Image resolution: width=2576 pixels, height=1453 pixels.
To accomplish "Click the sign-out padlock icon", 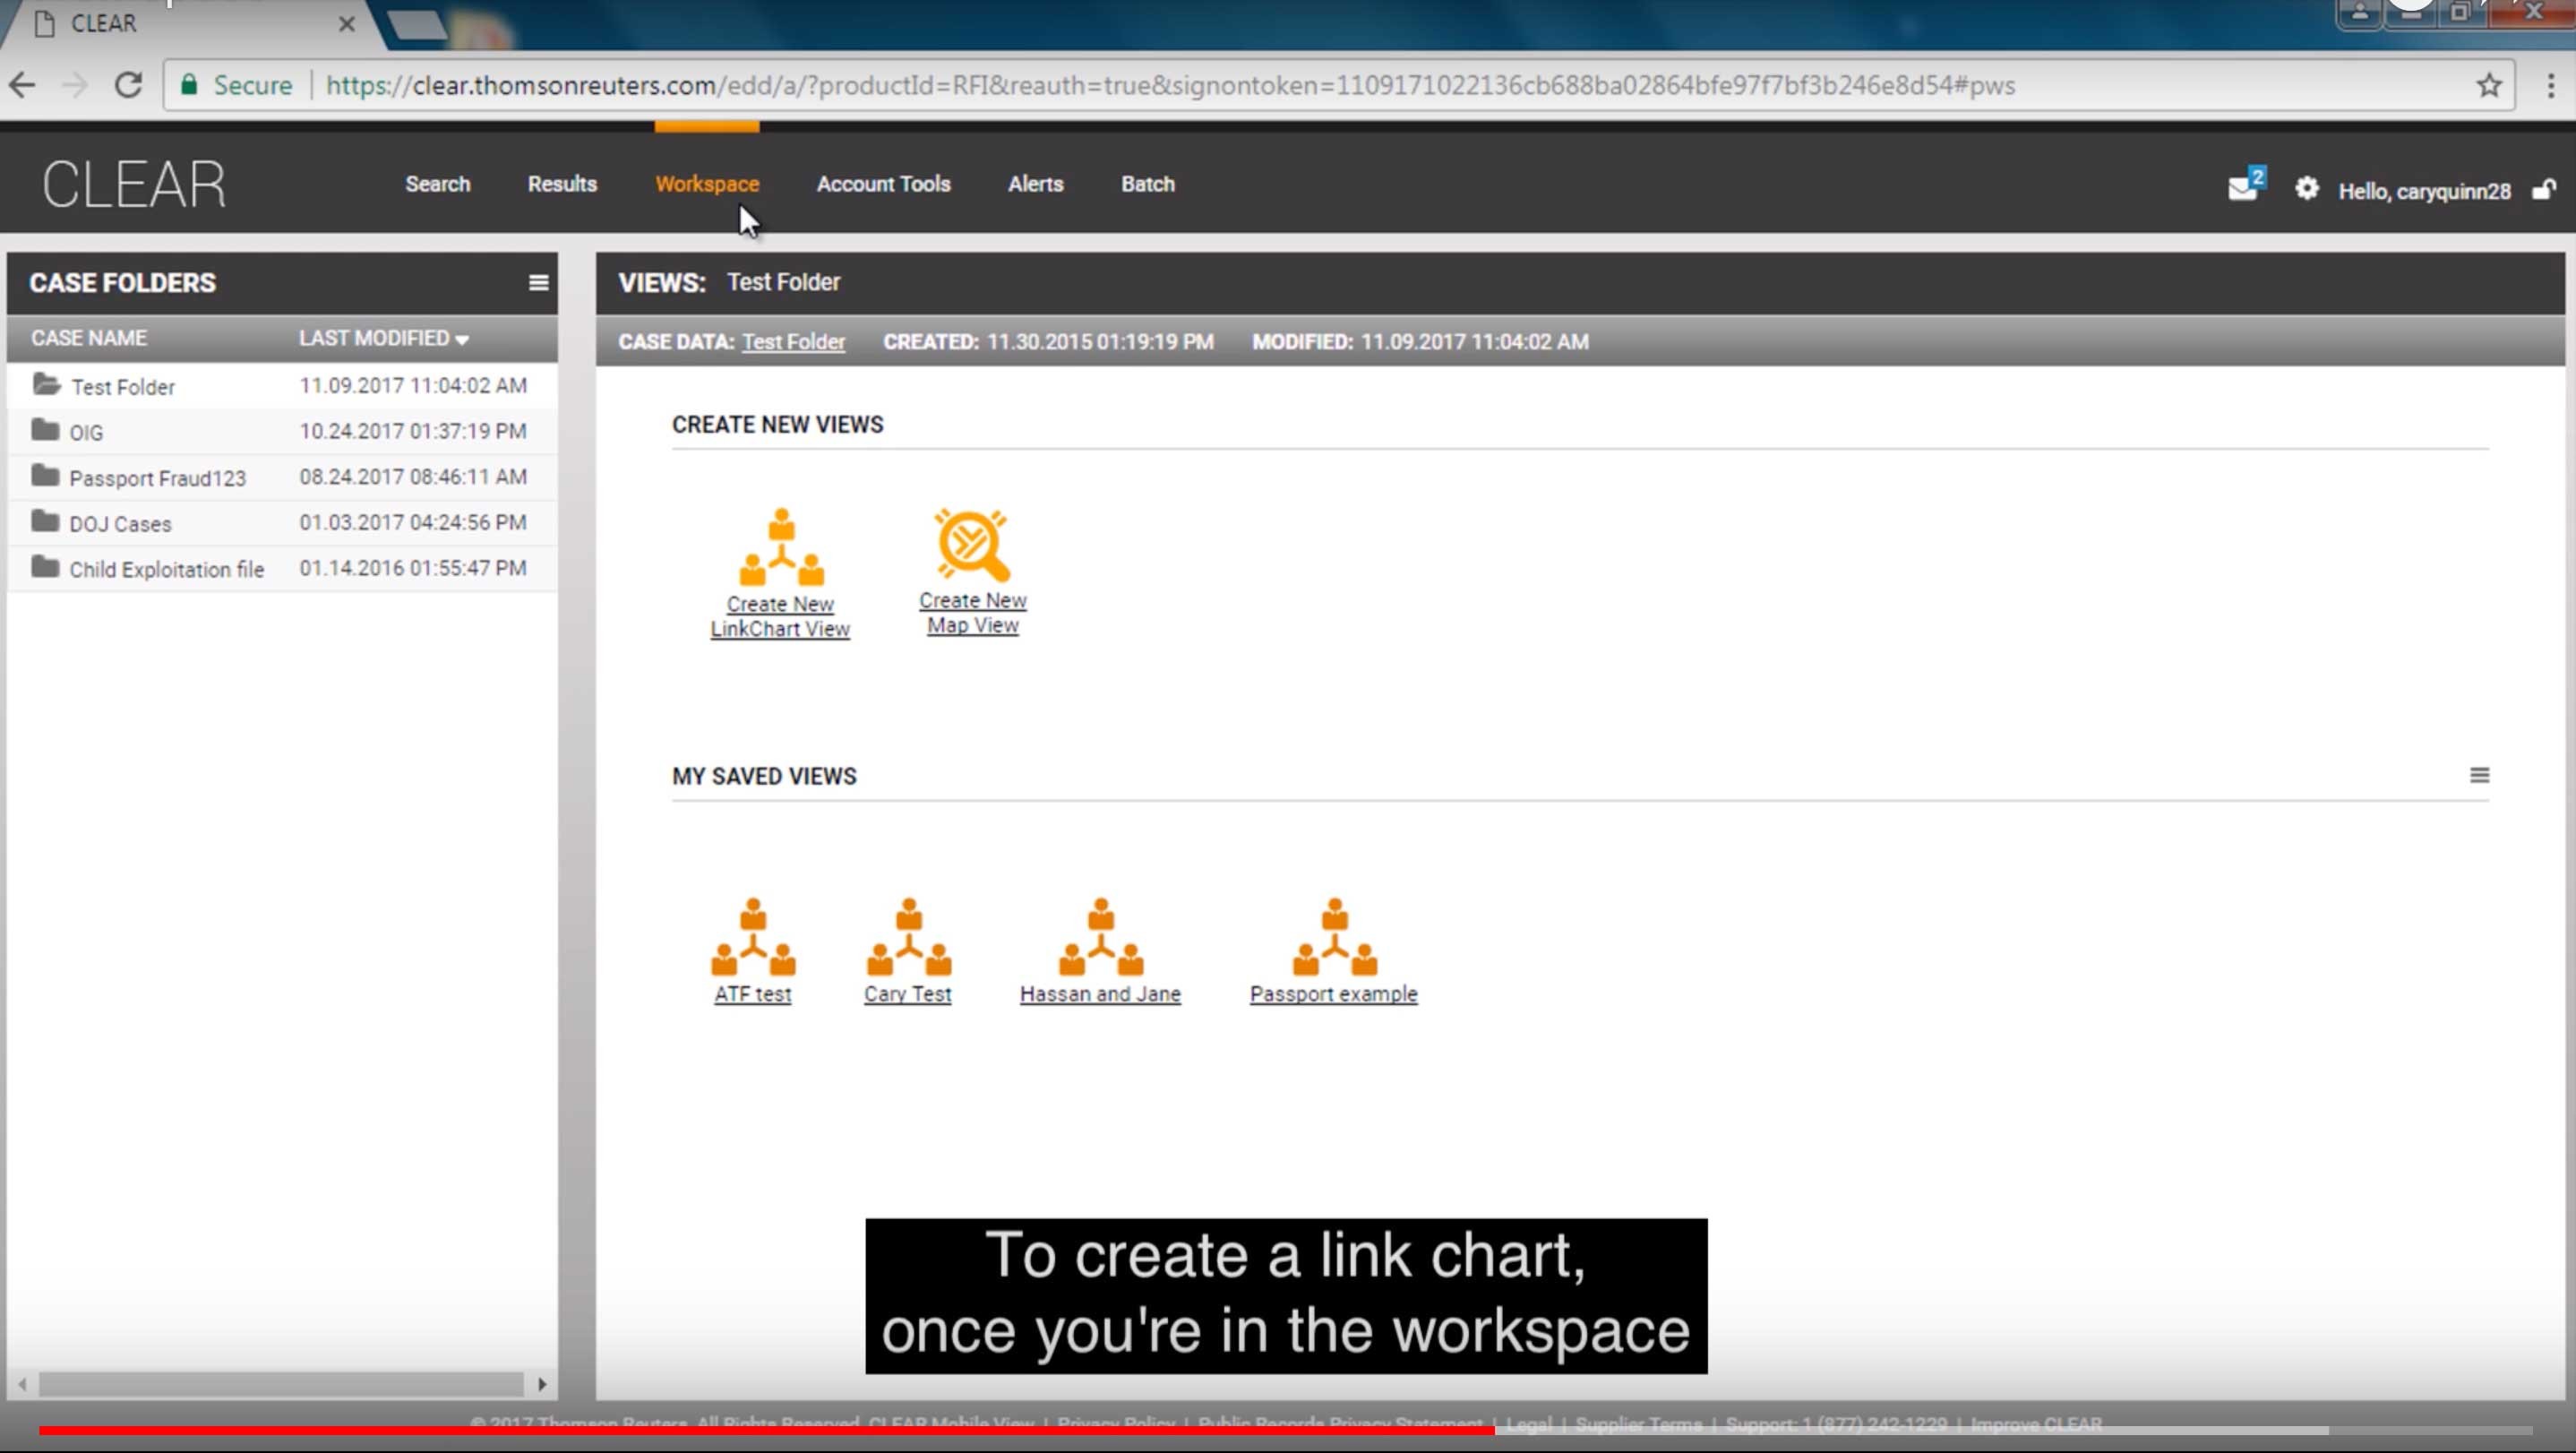I will point(2543,189).
